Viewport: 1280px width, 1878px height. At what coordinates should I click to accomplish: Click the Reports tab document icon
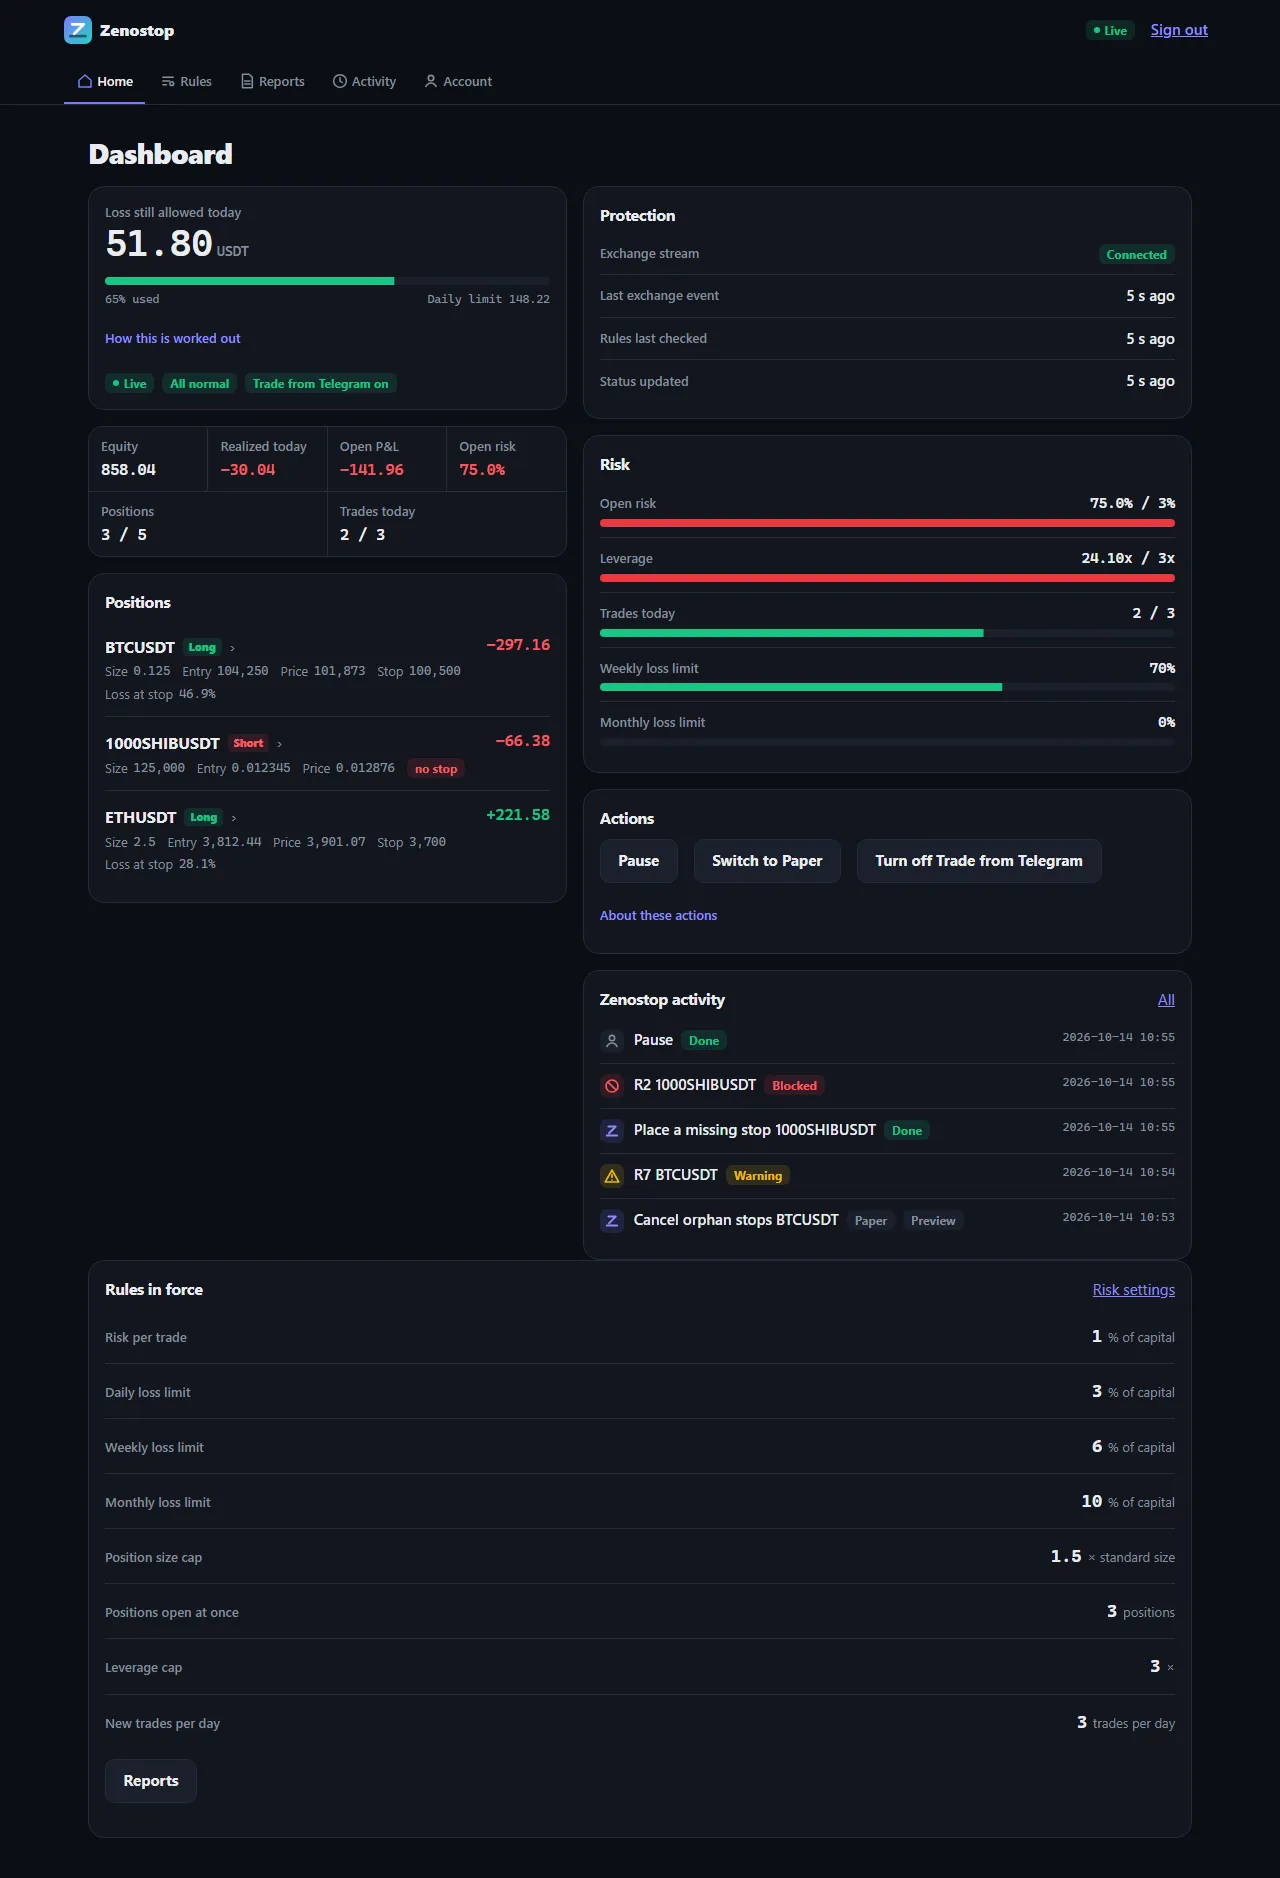[247, 81]
